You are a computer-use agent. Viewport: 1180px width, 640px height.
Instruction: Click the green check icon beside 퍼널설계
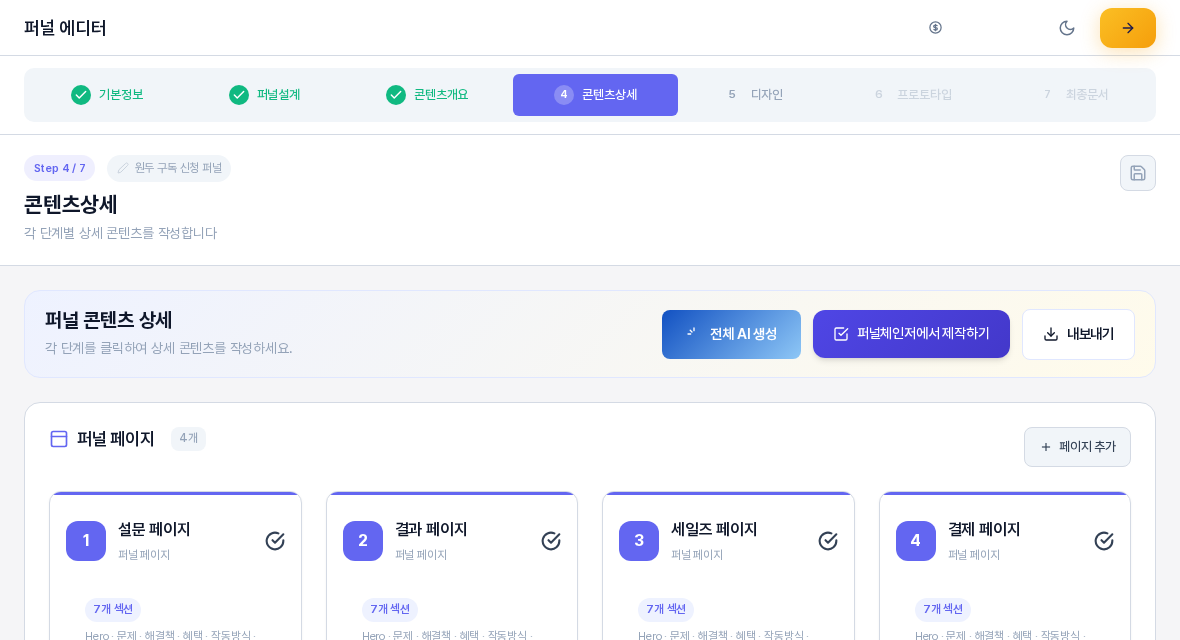click(x=239, y=95)
